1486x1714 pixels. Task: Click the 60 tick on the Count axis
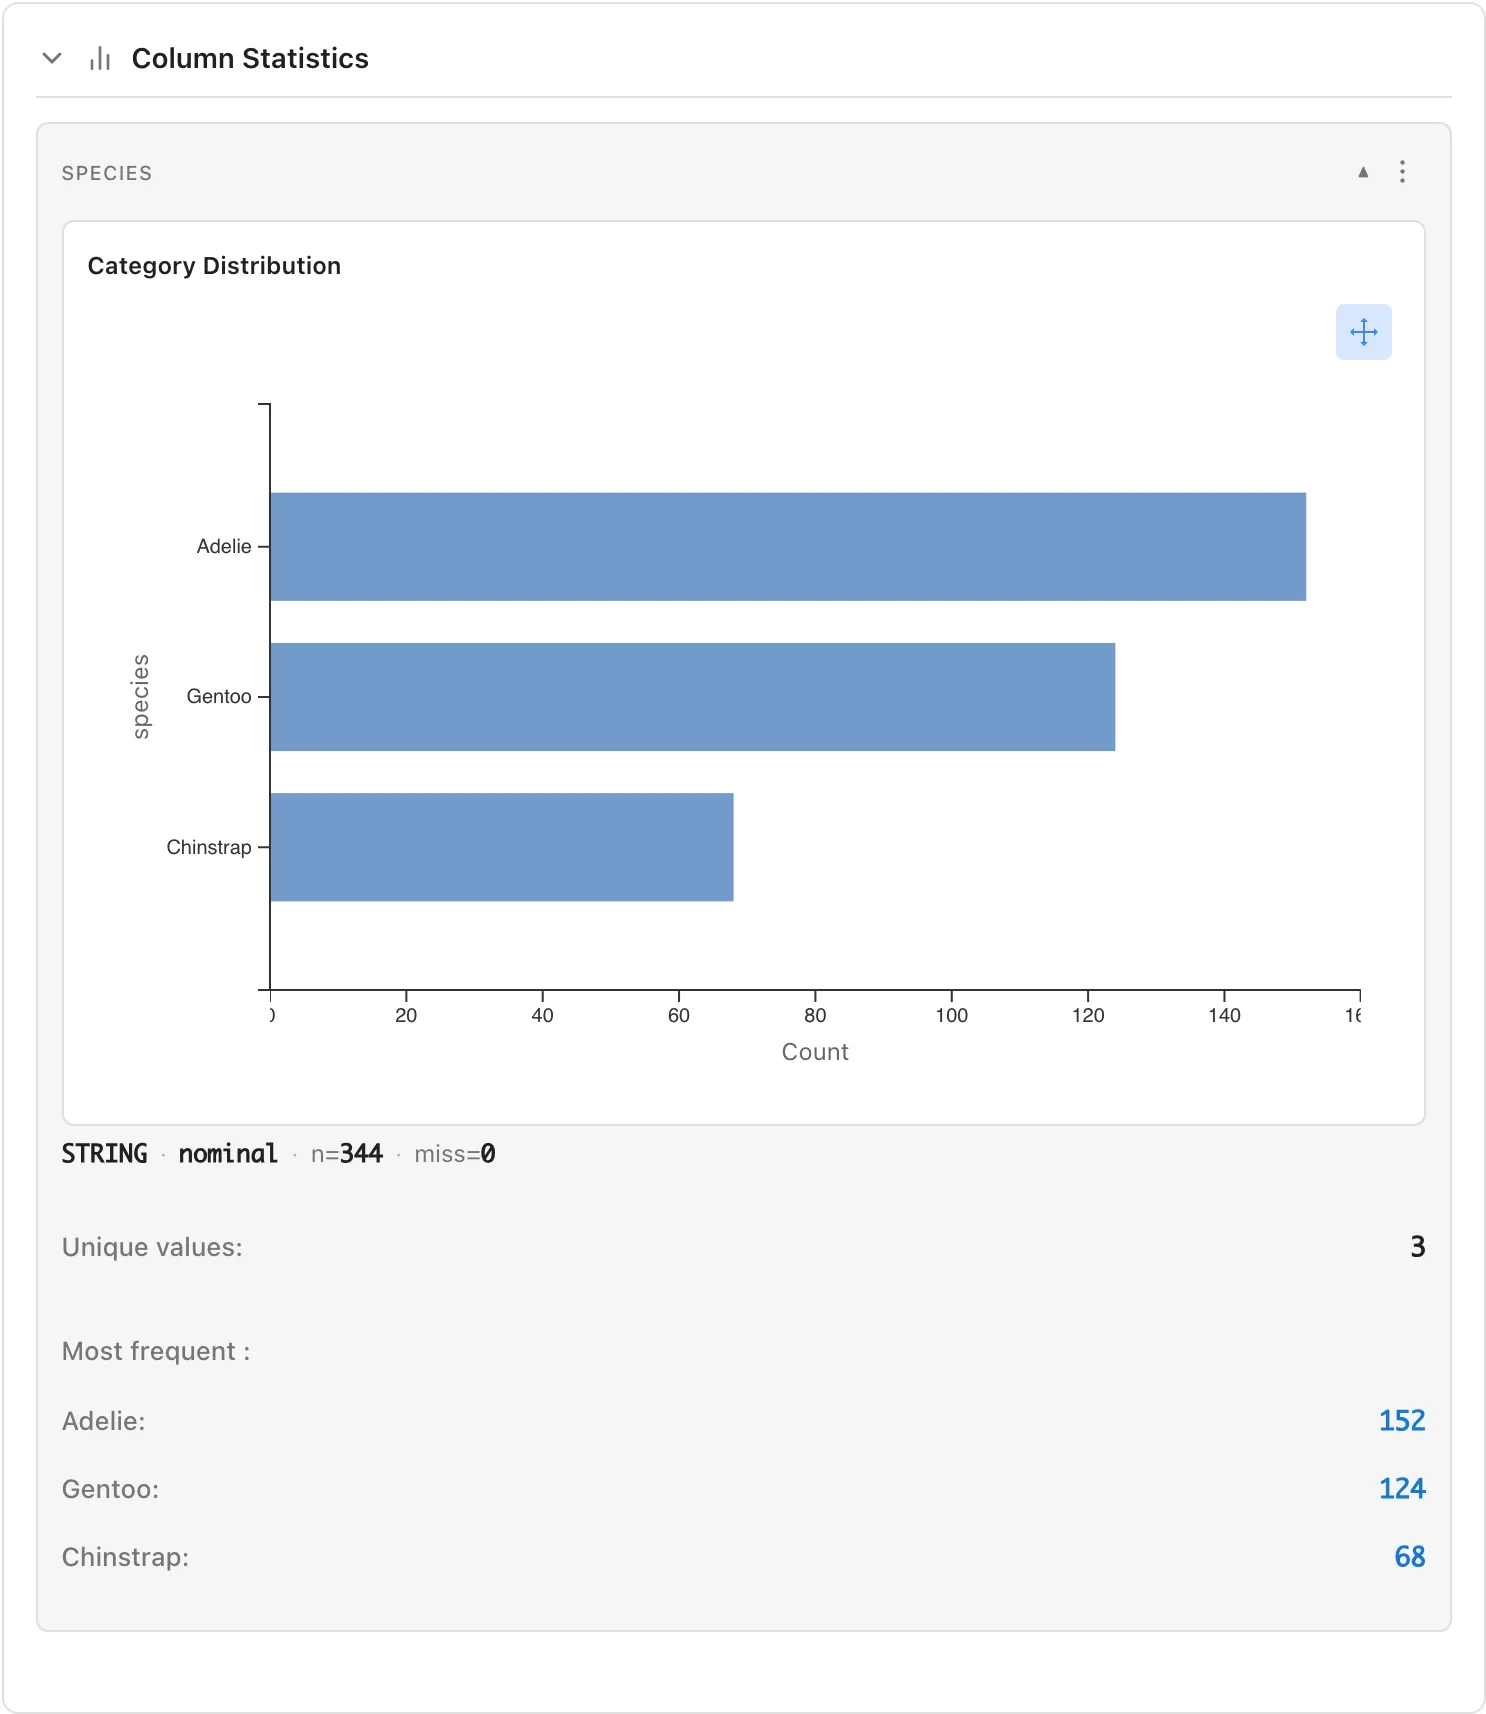point(679,1015)
